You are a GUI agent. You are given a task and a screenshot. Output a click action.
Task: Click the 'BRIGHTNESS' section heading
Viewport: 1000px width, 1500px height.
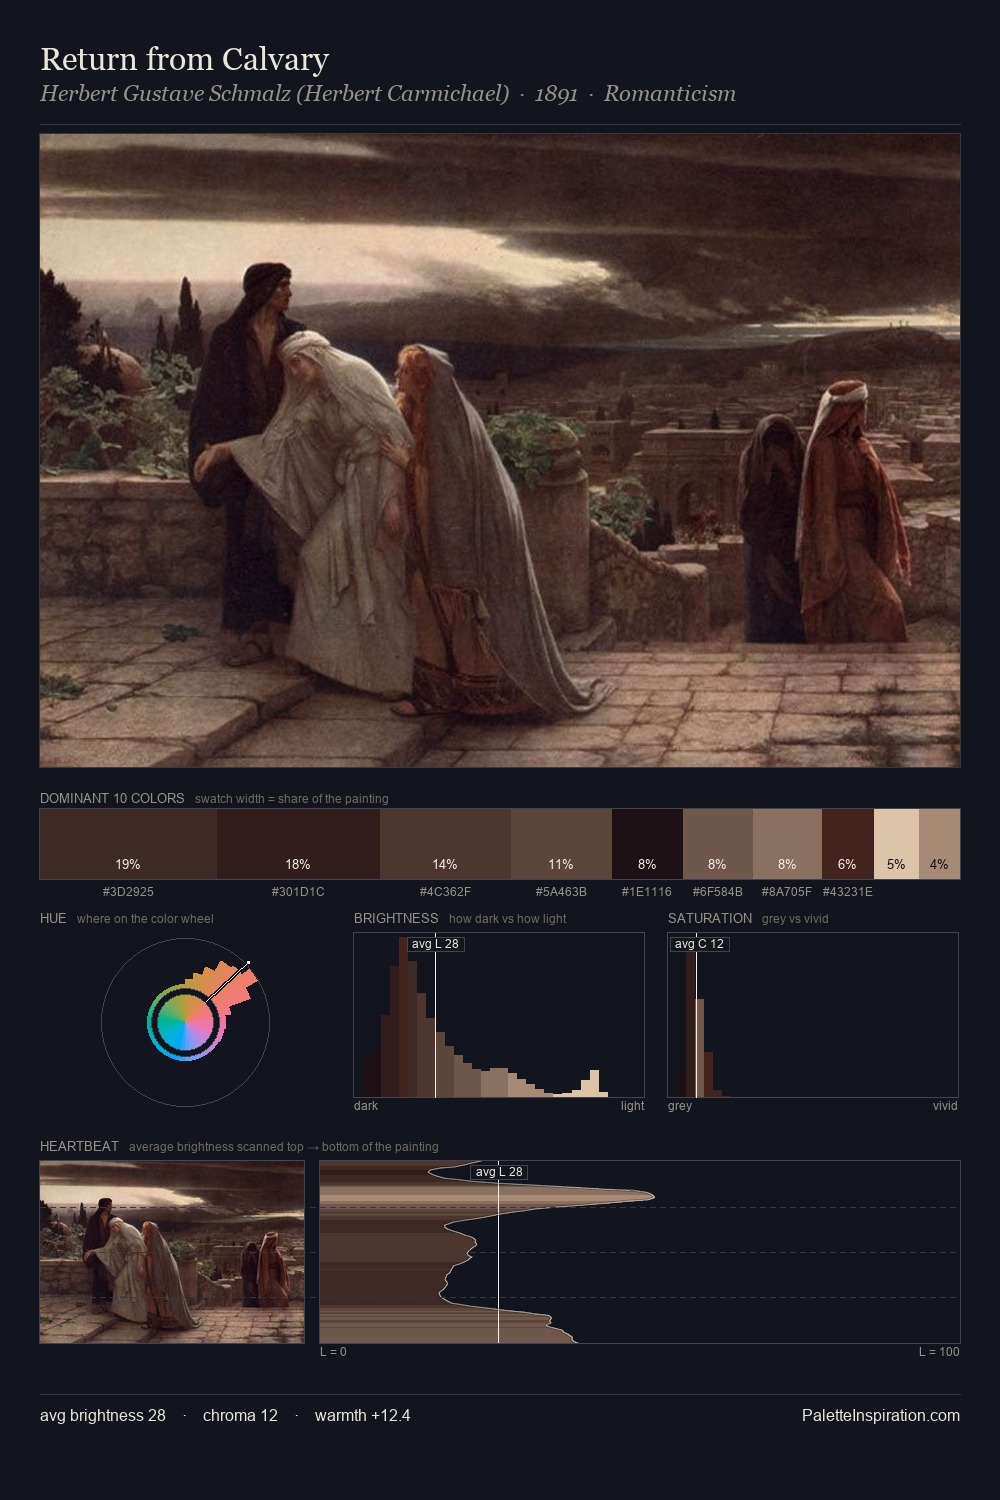396,918
